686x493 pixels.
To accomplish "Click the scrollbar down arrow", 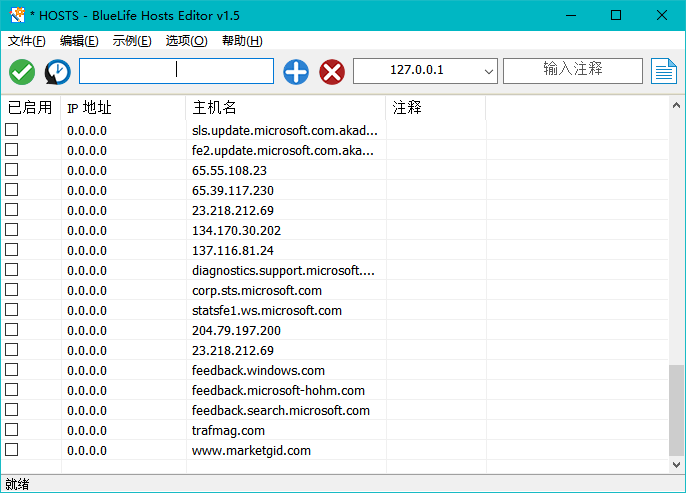I will [x=676, y=465].
